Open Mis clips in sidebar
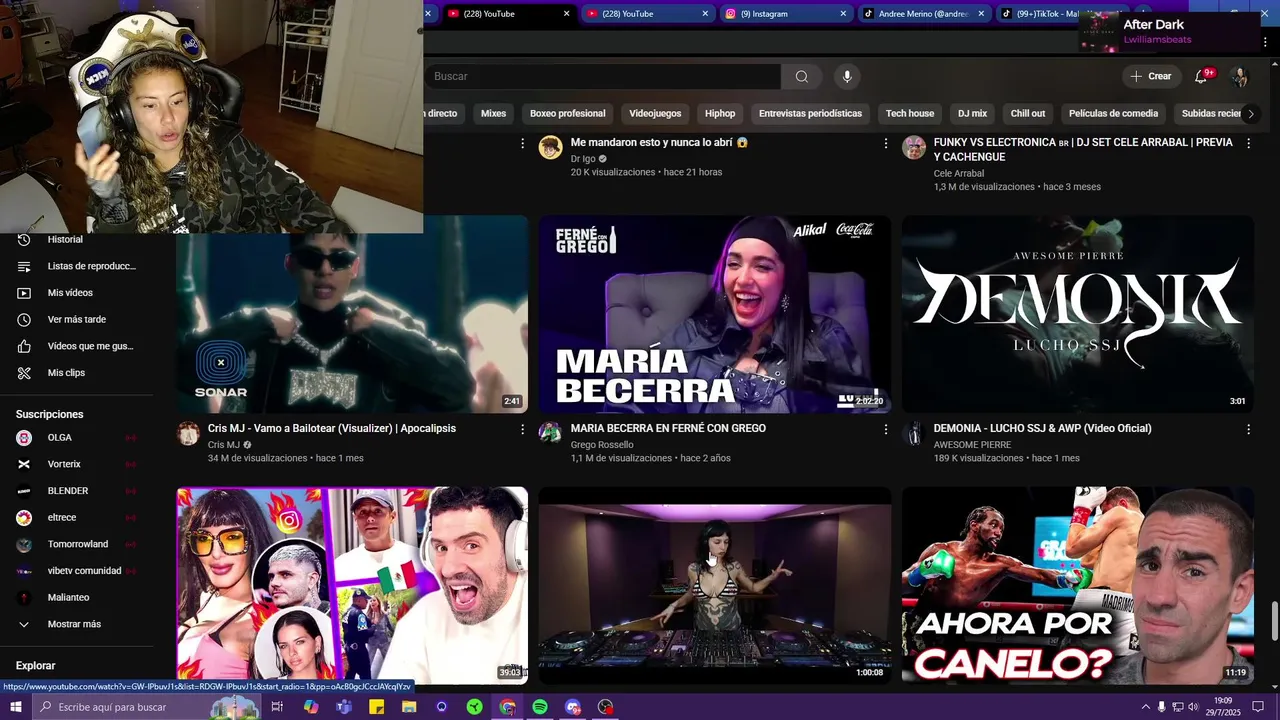1280x720 pixels. click(77, 373)
